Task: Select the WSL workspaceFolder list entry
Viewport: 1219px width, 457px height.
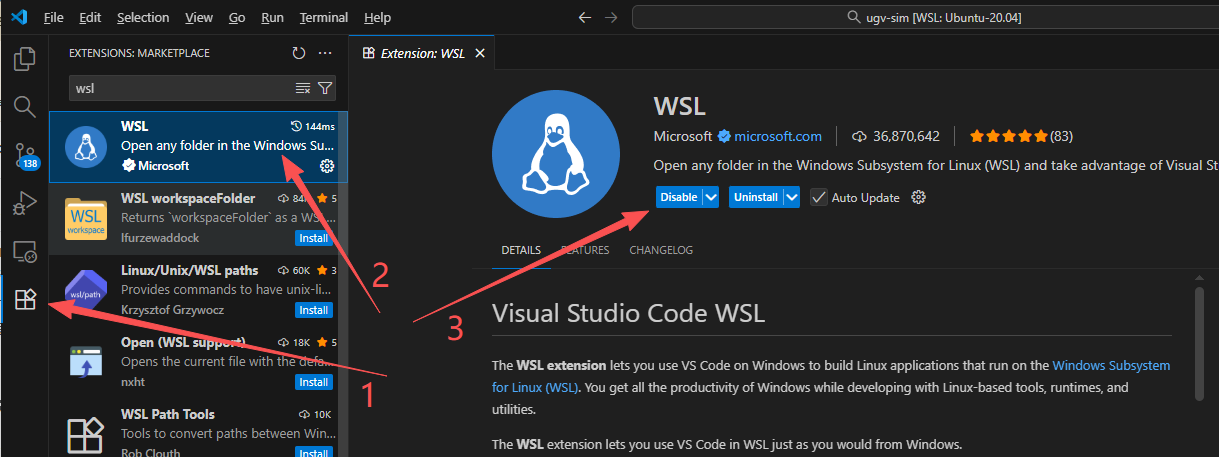Action: 198,218
